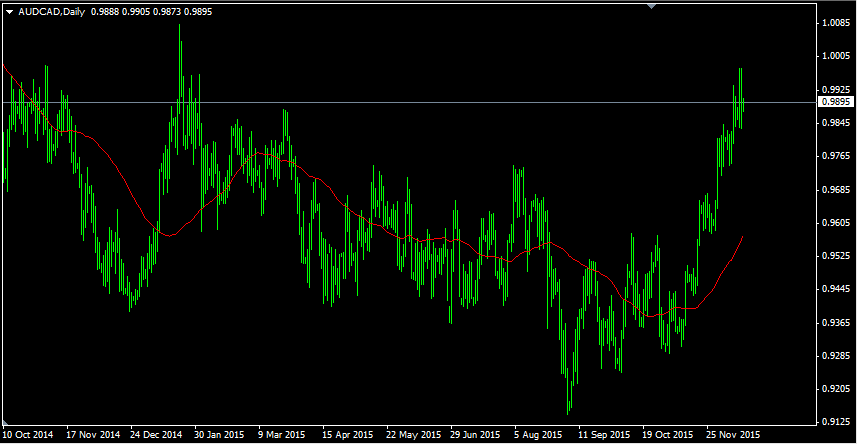857x444 pixels.
Task: Click the 25 Nov 2015 date label
Action: [x=733, y=435]
